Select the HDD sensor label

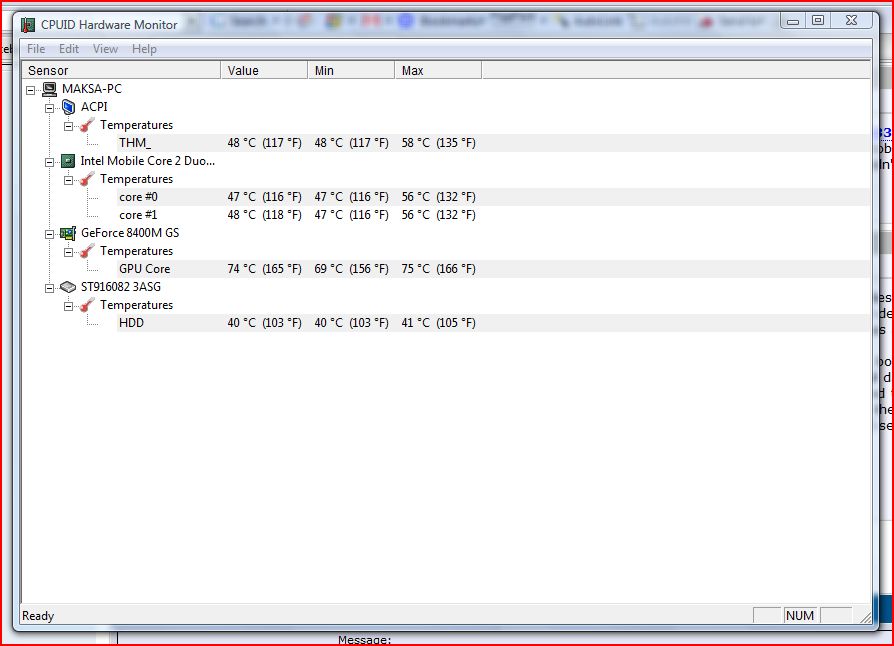point(131,323)
